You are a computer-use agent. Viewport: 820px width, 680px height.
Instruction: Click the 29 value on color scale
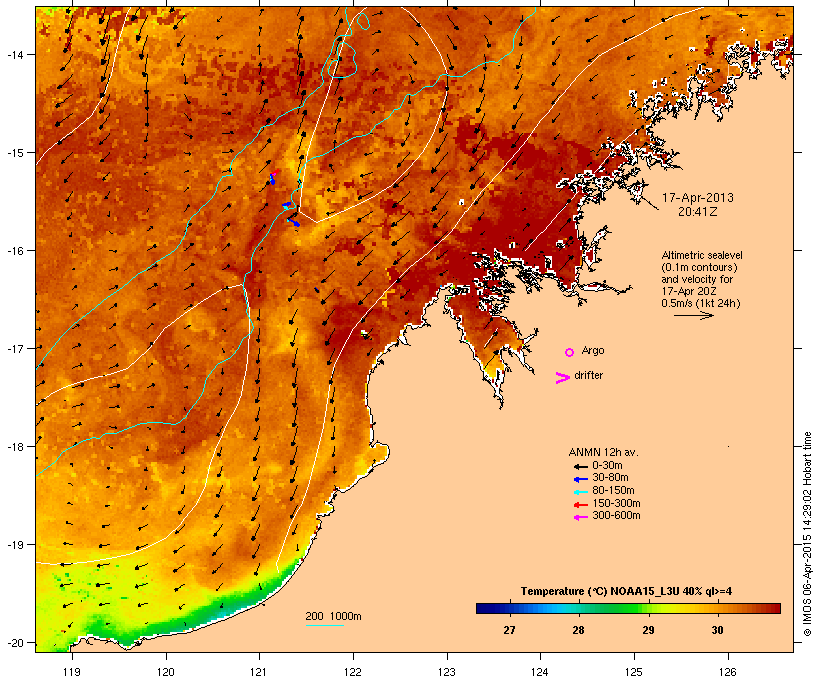pos(648,630)
